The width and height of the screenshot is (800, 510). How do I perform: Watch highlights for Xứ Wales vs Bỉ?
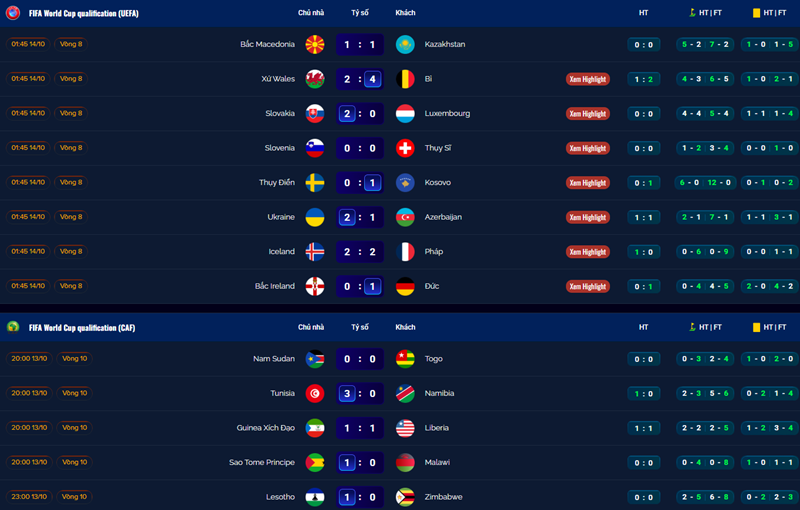point(588,79)
